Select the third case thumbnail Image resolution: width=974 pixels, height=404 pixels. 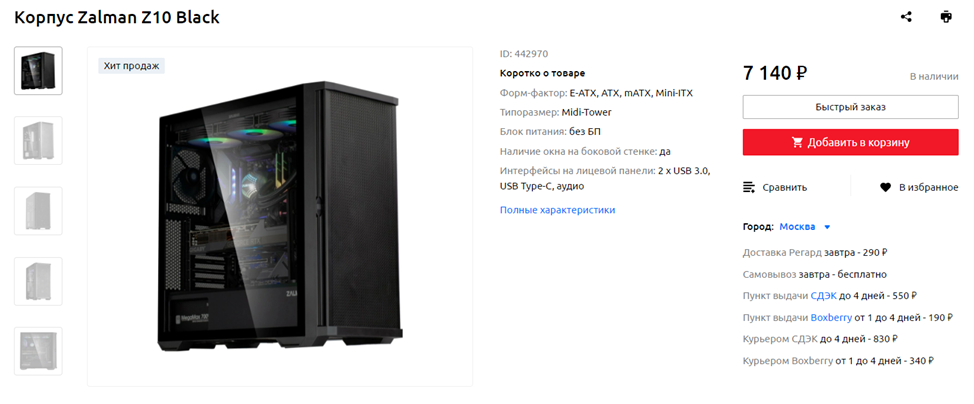39,211
